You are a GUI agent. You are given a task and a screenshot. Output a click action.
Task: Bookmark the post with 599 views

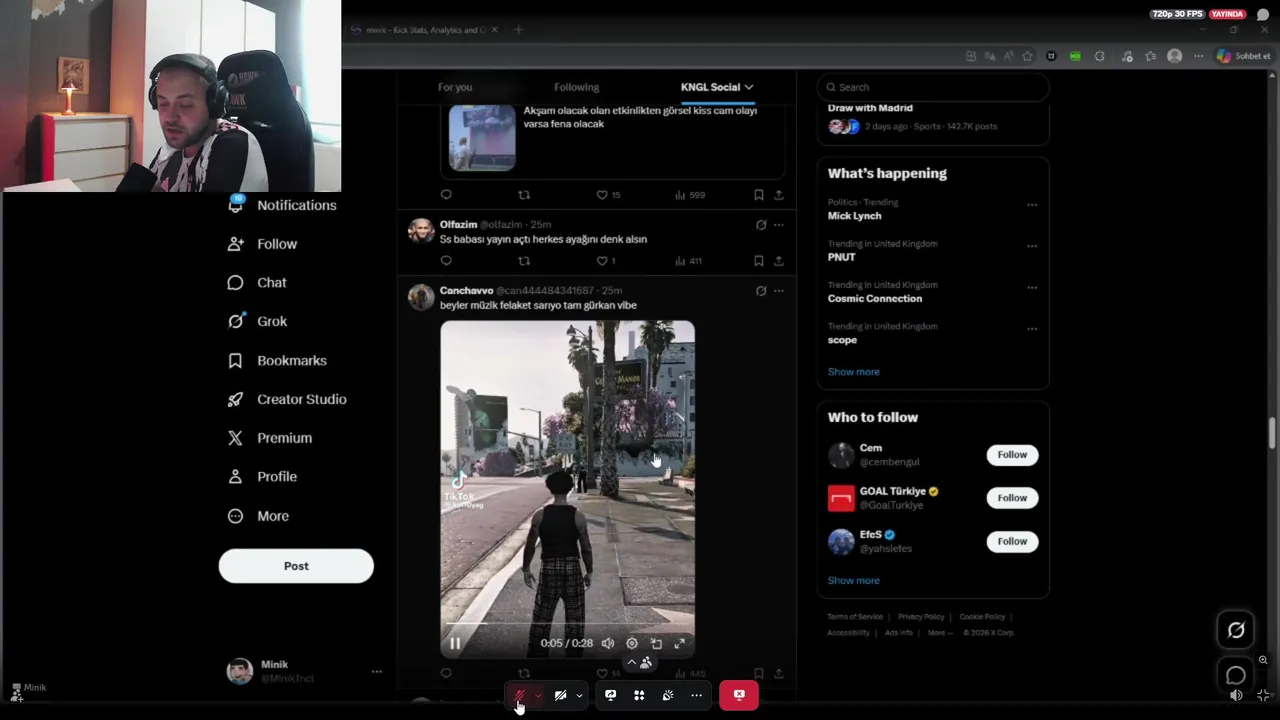click(758, 195)
